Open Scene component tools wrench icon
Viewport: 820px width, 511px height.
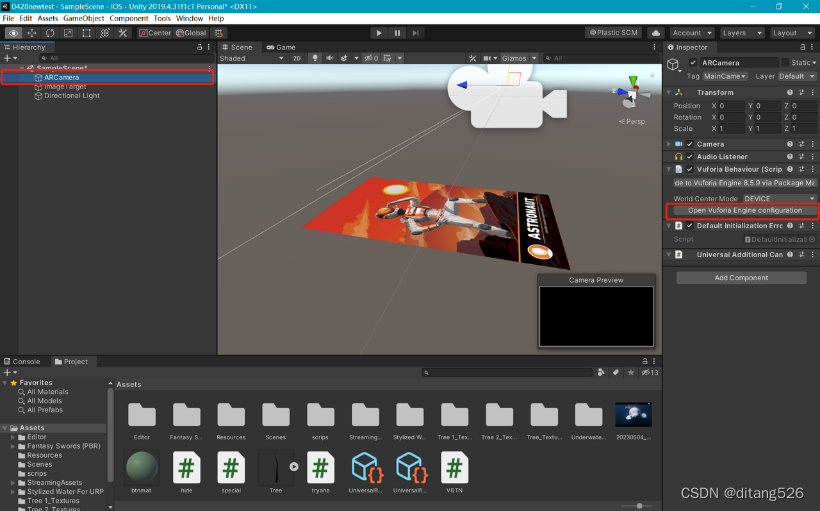pyautogui.click(x=473, y=58)
